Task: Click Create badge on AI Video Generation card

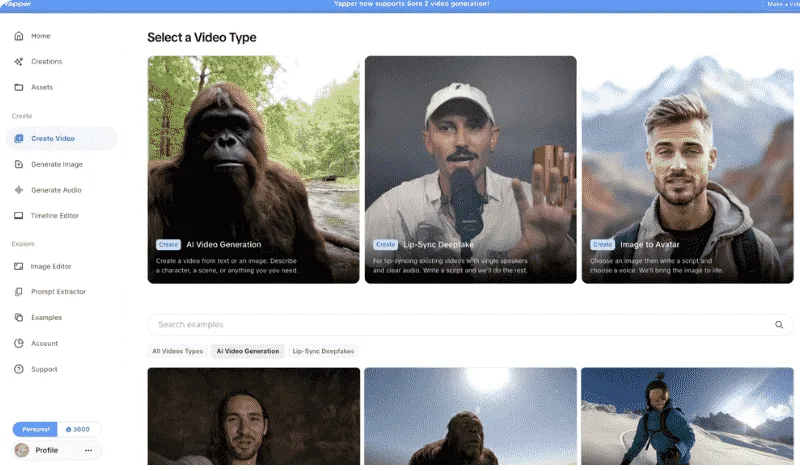Action: tap(168, 244)
